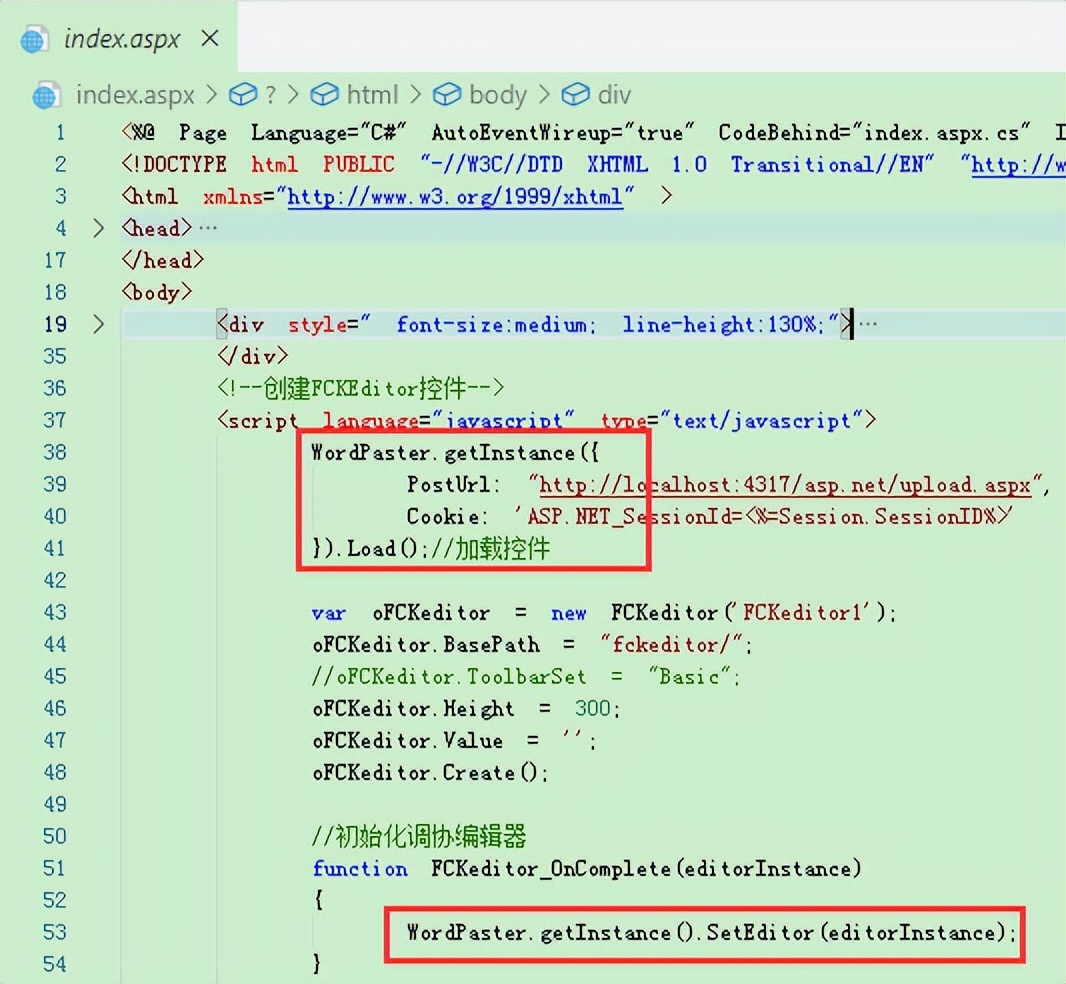
Task: Click the 'FCKeditor1' string literal
Action: coord(800,613)
